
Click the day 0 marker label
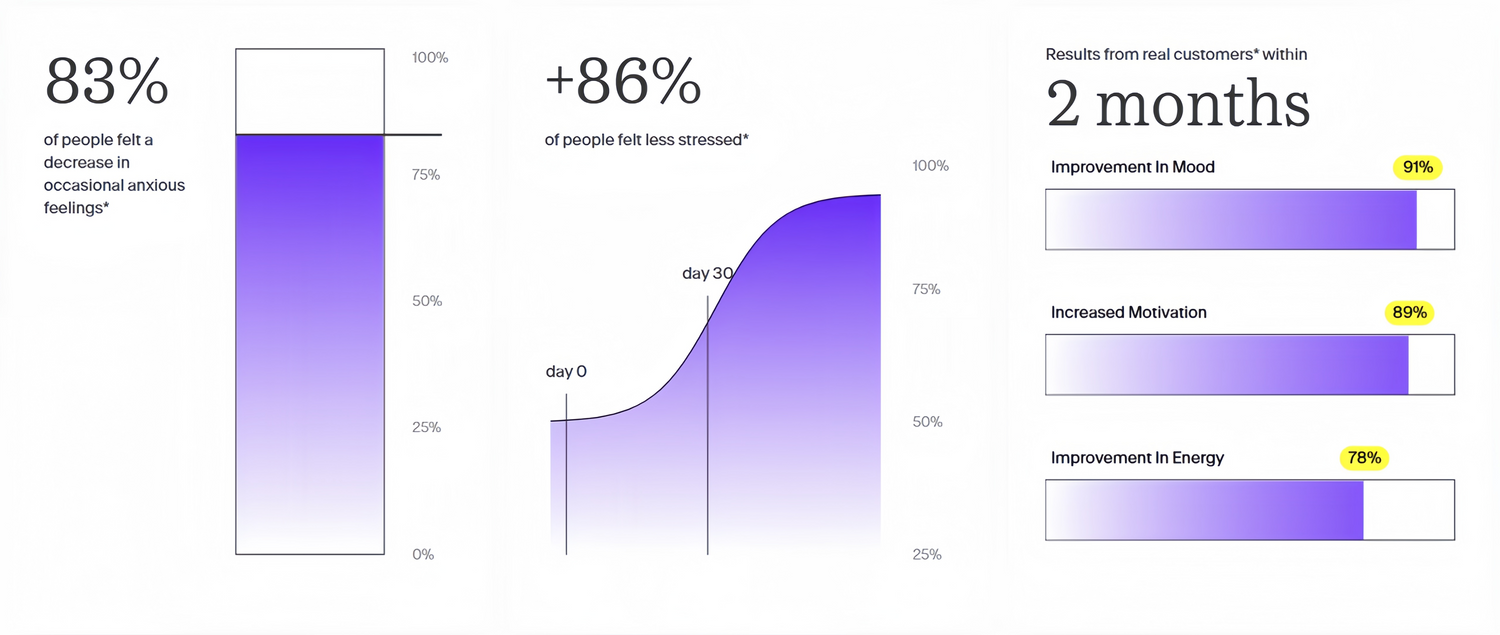click(x=566, y=372)
